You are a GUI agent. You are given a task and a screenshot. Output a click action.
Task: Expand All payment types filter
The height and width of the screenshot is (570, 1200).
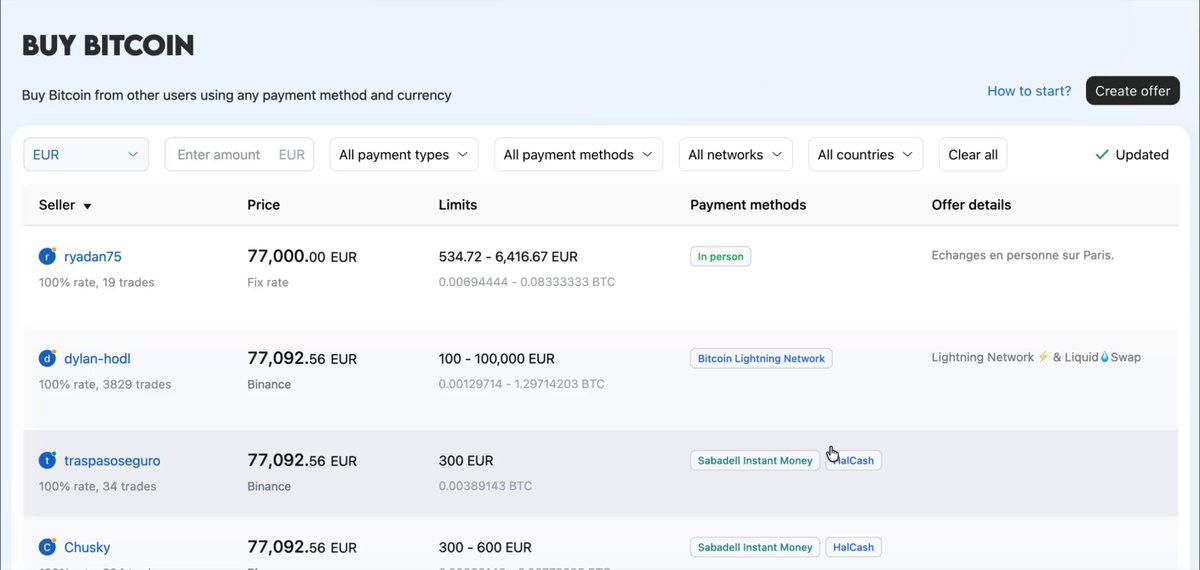[x=404, y=155]
